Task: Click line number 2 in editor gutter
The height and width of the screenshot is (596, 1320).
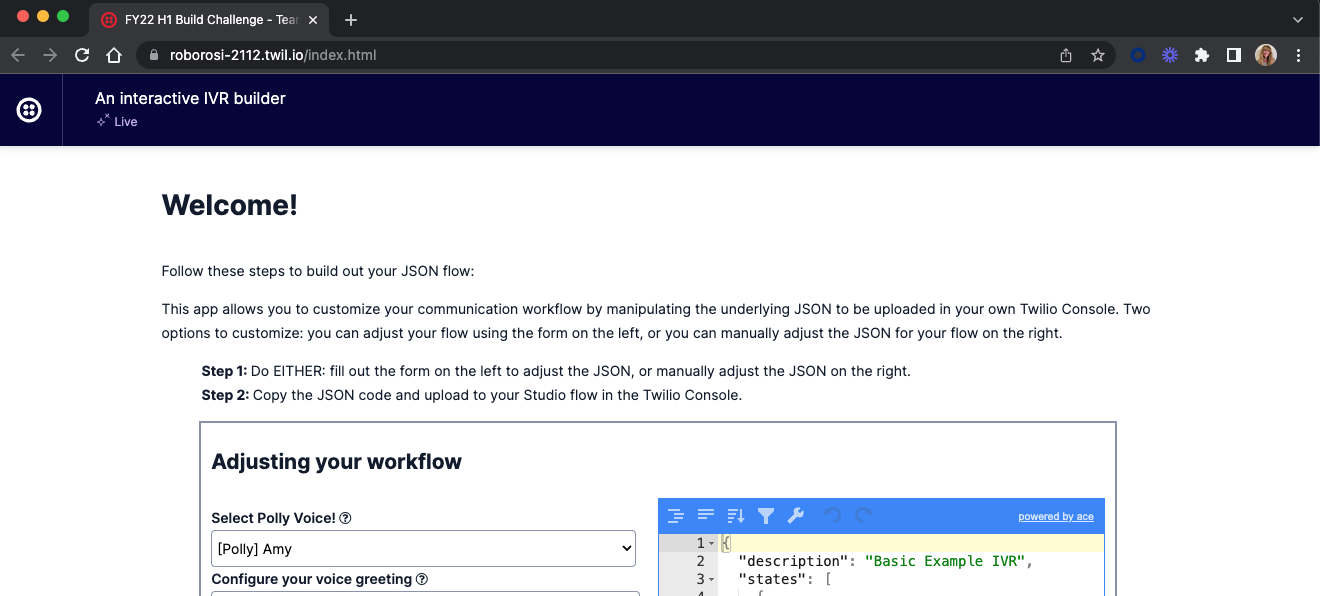Action: pyautogui.click(x=700, y=561)
